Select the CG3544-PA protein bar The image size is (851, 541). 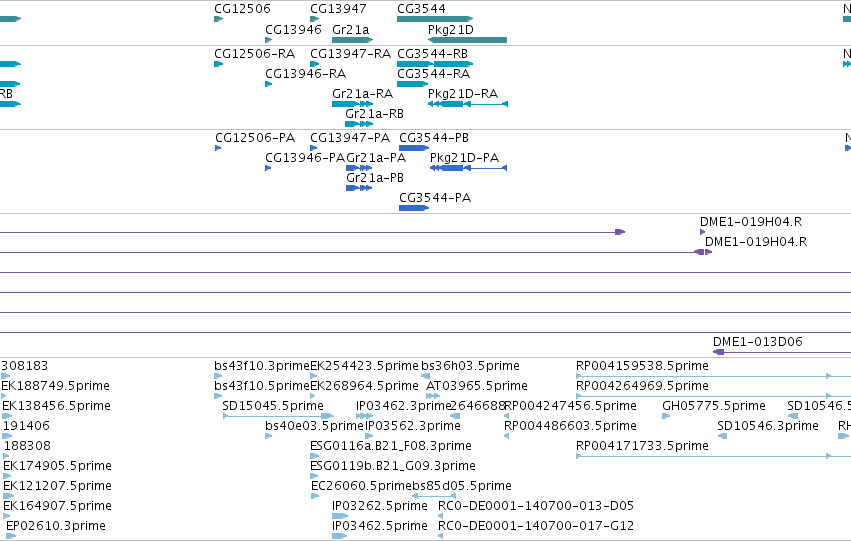414,208
